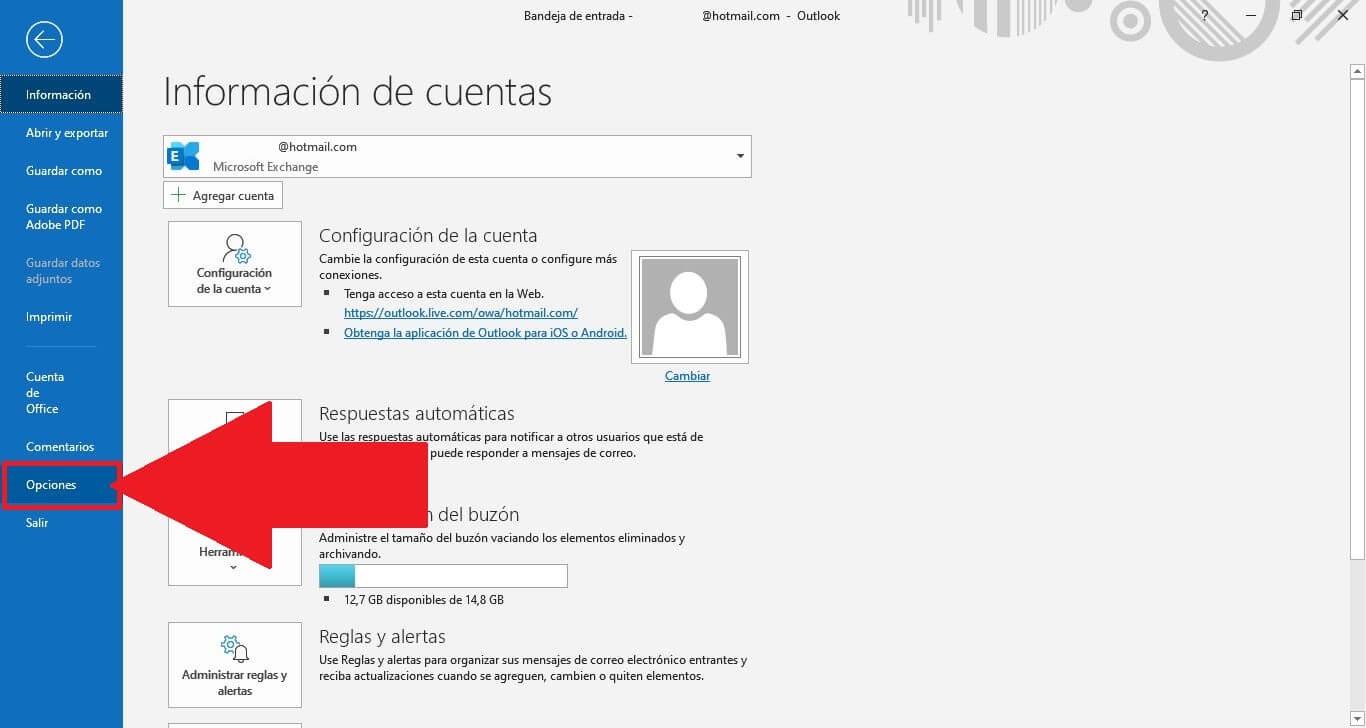Image resolution: width=1366 pixels, height=728 pixels.
Task: Click the profile picture placeholder
Action: pyautogui.click(x=690, y=307)
